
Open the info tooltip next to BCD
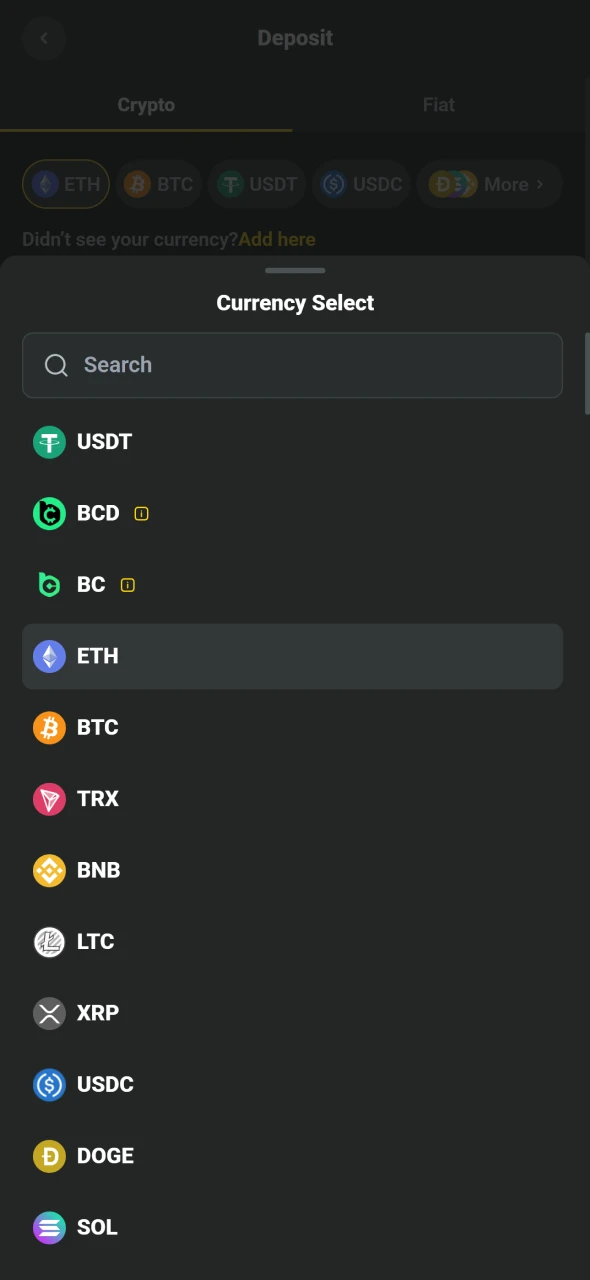141,513
